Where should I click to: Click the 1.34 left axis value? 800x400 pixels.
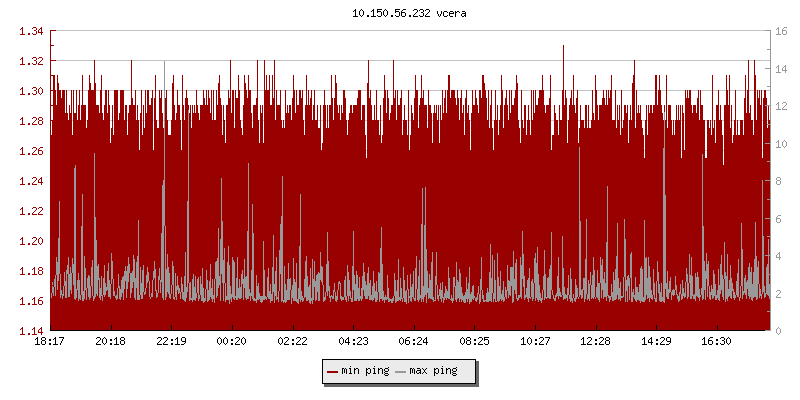(x=31, y=31)
